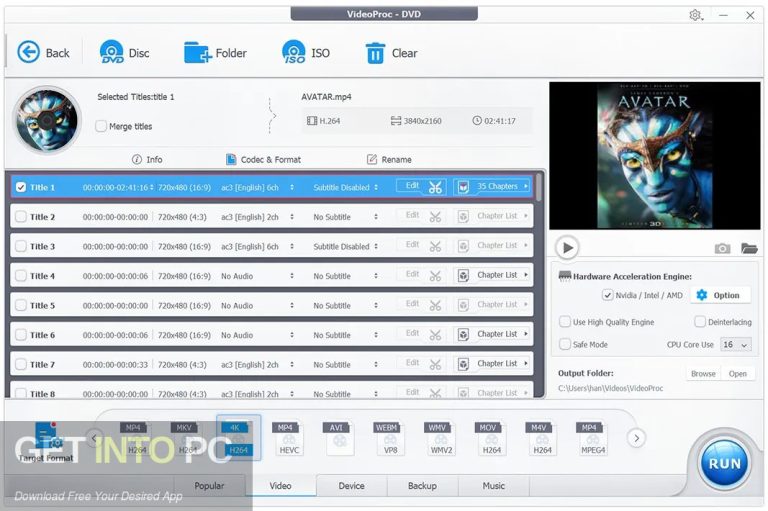Enable Safe Mode checkbox
The width and height of the screenshot is (768, 511).
click(565, 344)
